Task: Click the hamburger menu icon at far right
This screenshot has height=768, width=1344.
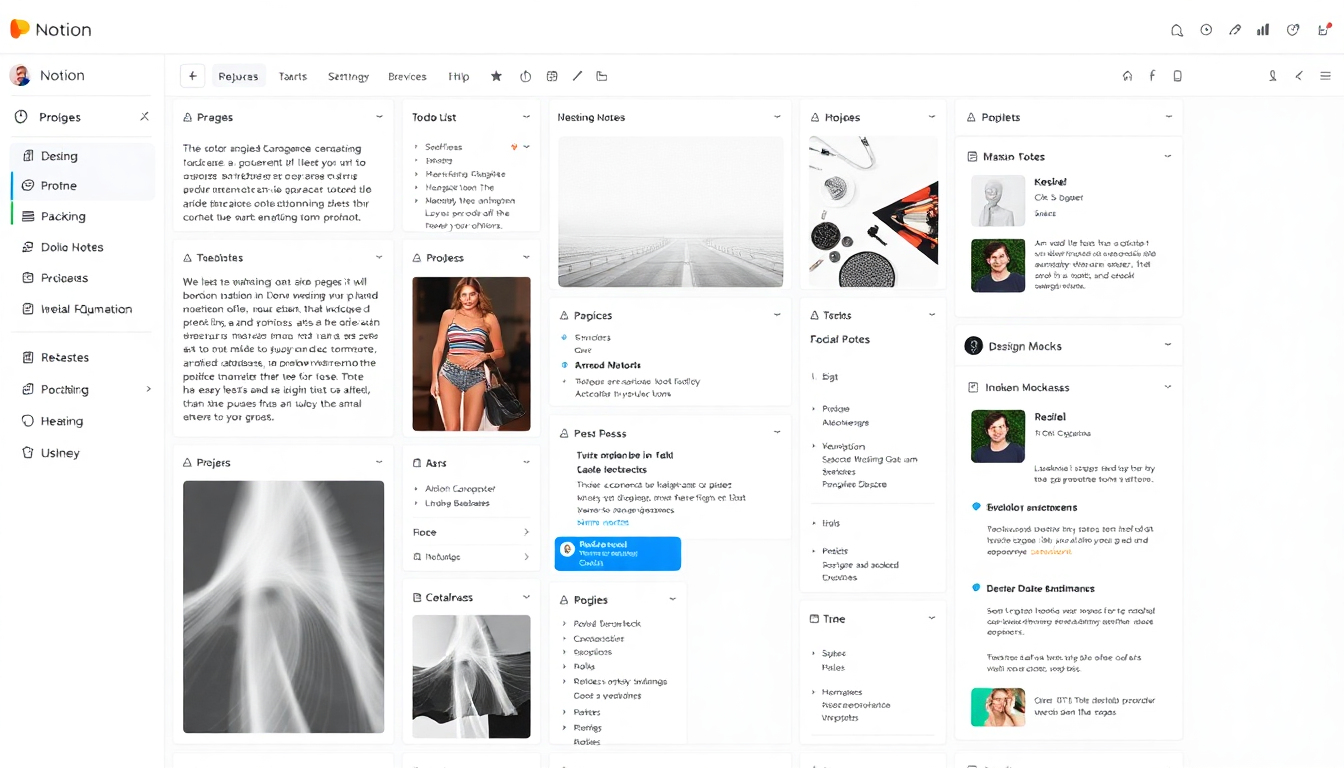Action: 1325,76
